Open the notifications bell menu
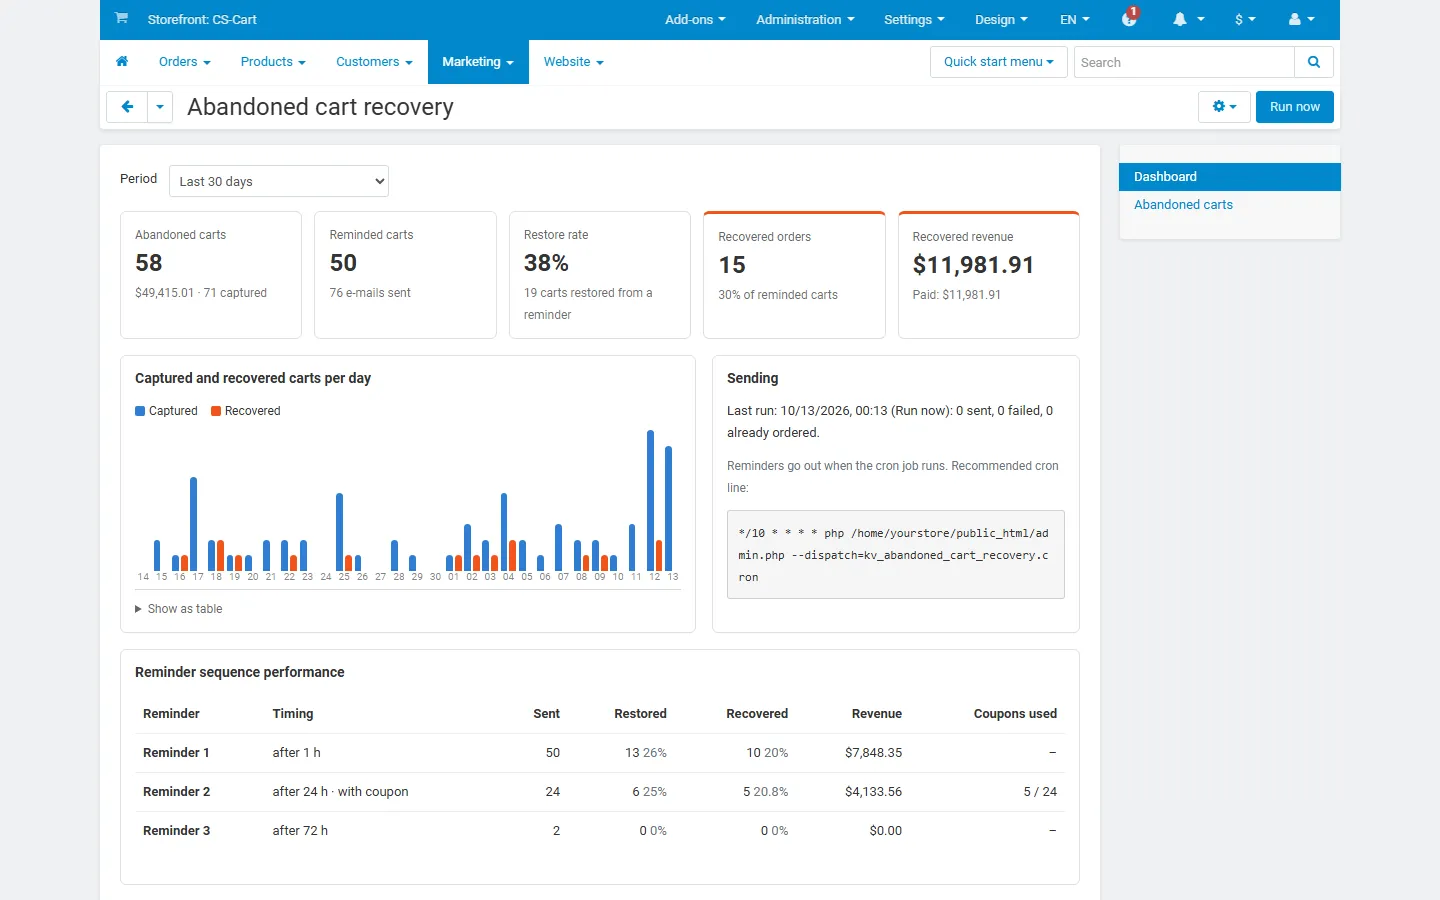The image size is (1440, 900). pyautogui.click(x=1188, y=19)
